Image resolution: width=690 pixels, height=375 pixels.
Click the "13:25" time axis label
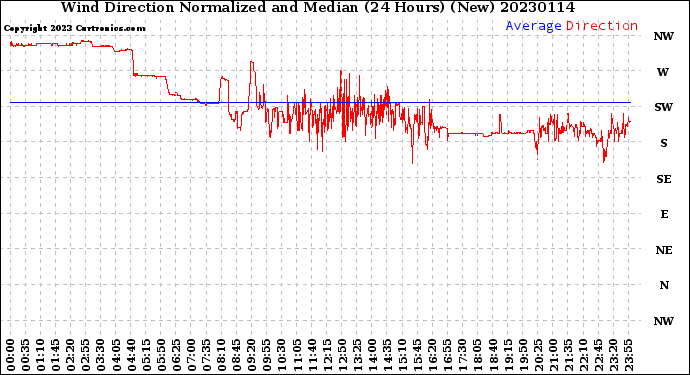(x=357, y=355)
